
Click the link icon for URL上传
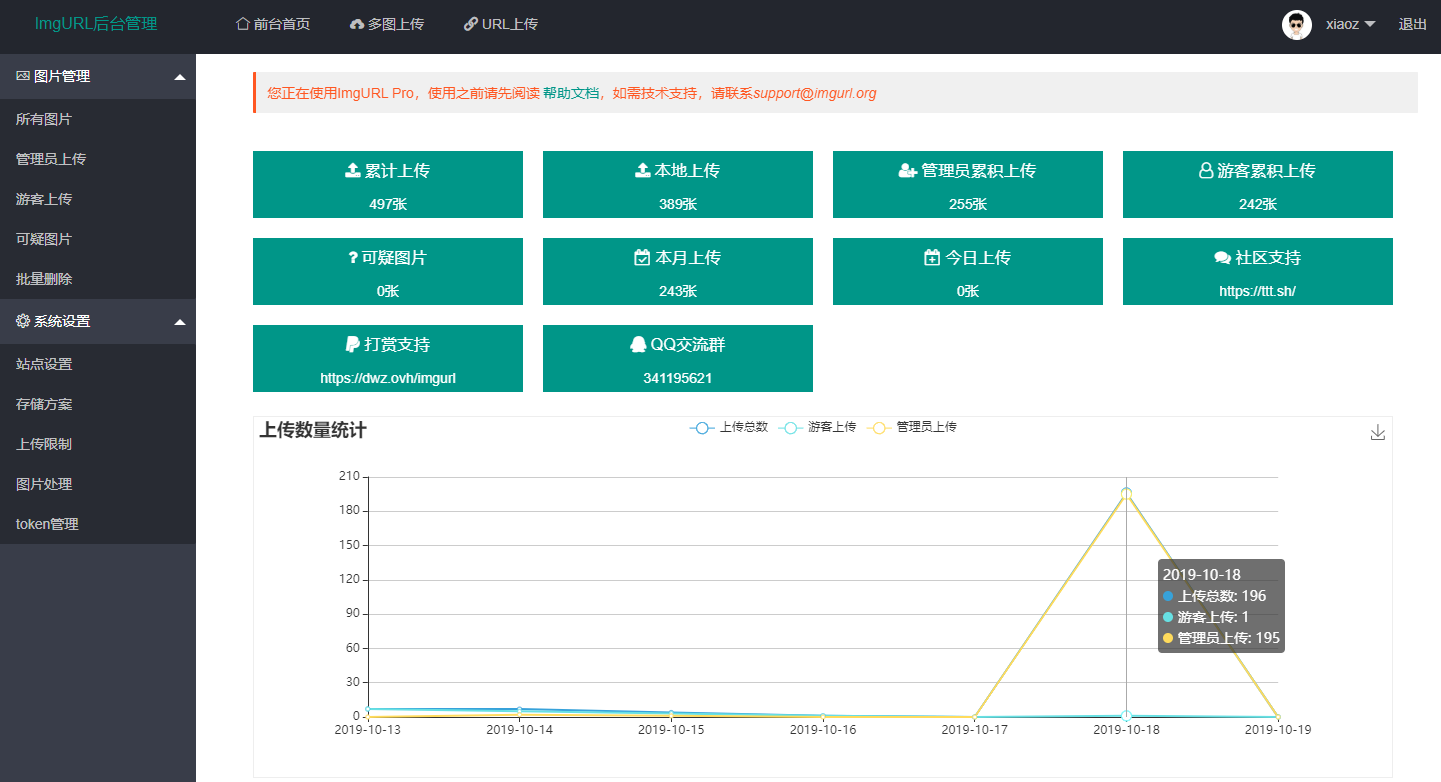click(x=470, y=24)
